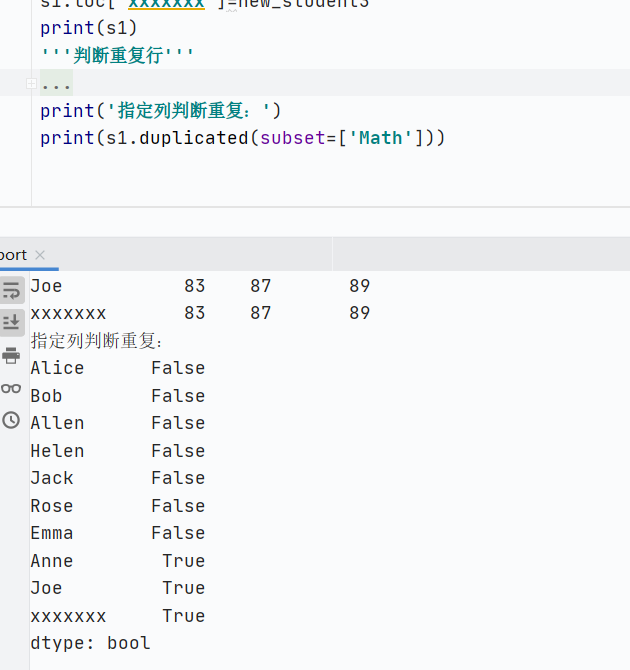630x670 pixels.
Task: Toggle soft-wrap in the console
Action: coord(11,291)
